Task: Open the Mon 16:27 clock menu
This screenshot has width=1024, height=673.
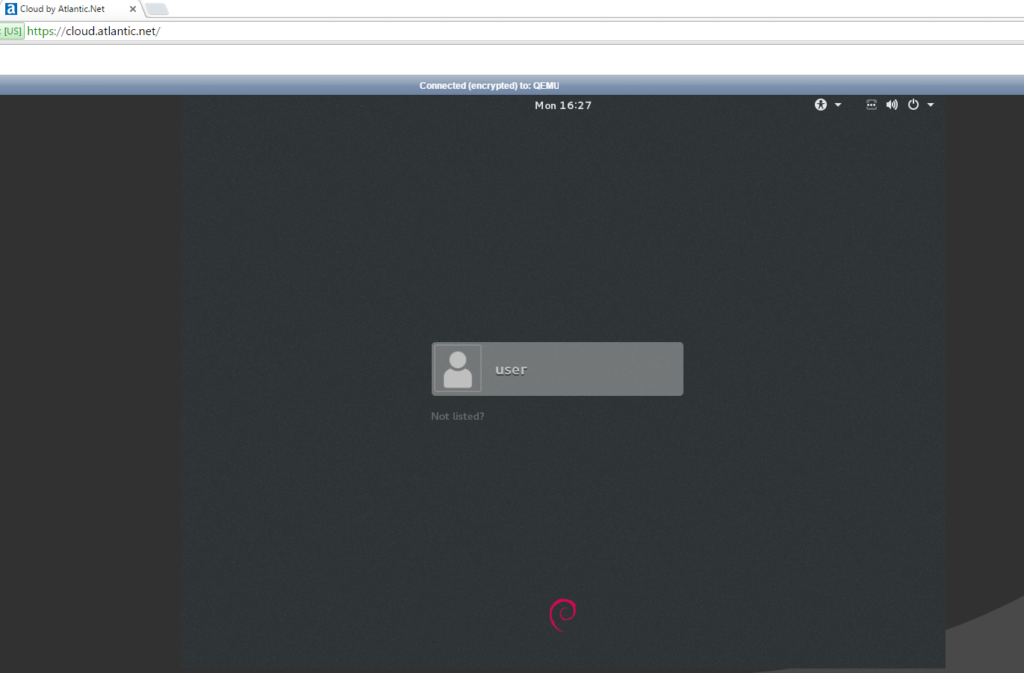Action: 563,104
